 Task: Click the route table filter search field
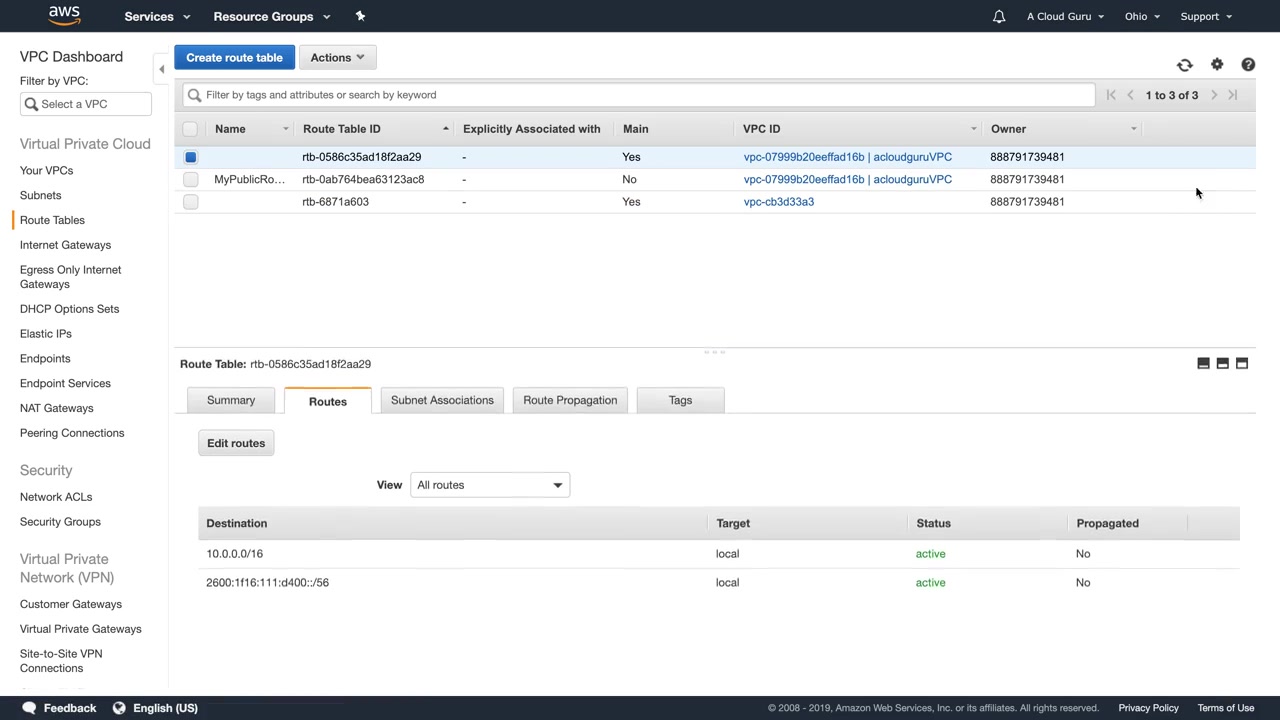[x=640, y=95]
